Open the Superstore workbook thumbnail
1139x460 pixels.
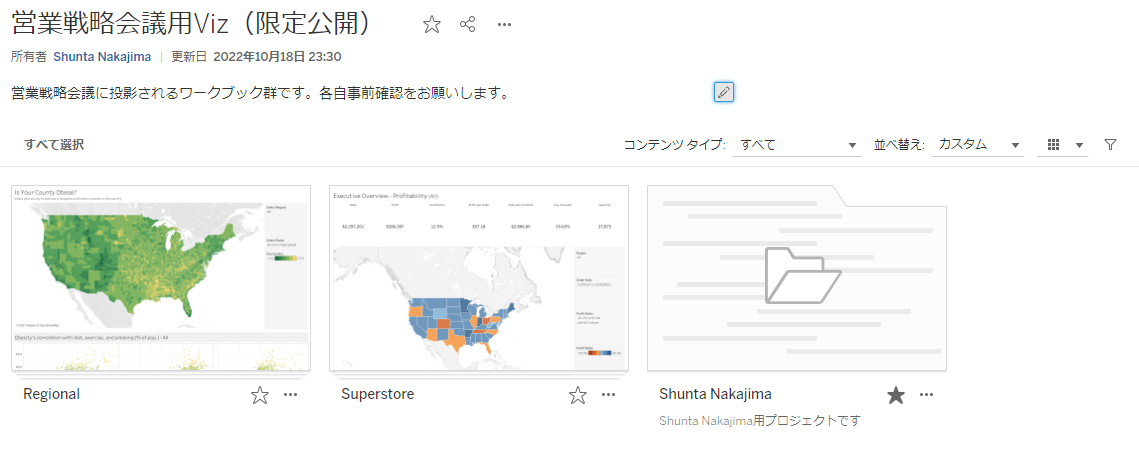coord(479,278)
